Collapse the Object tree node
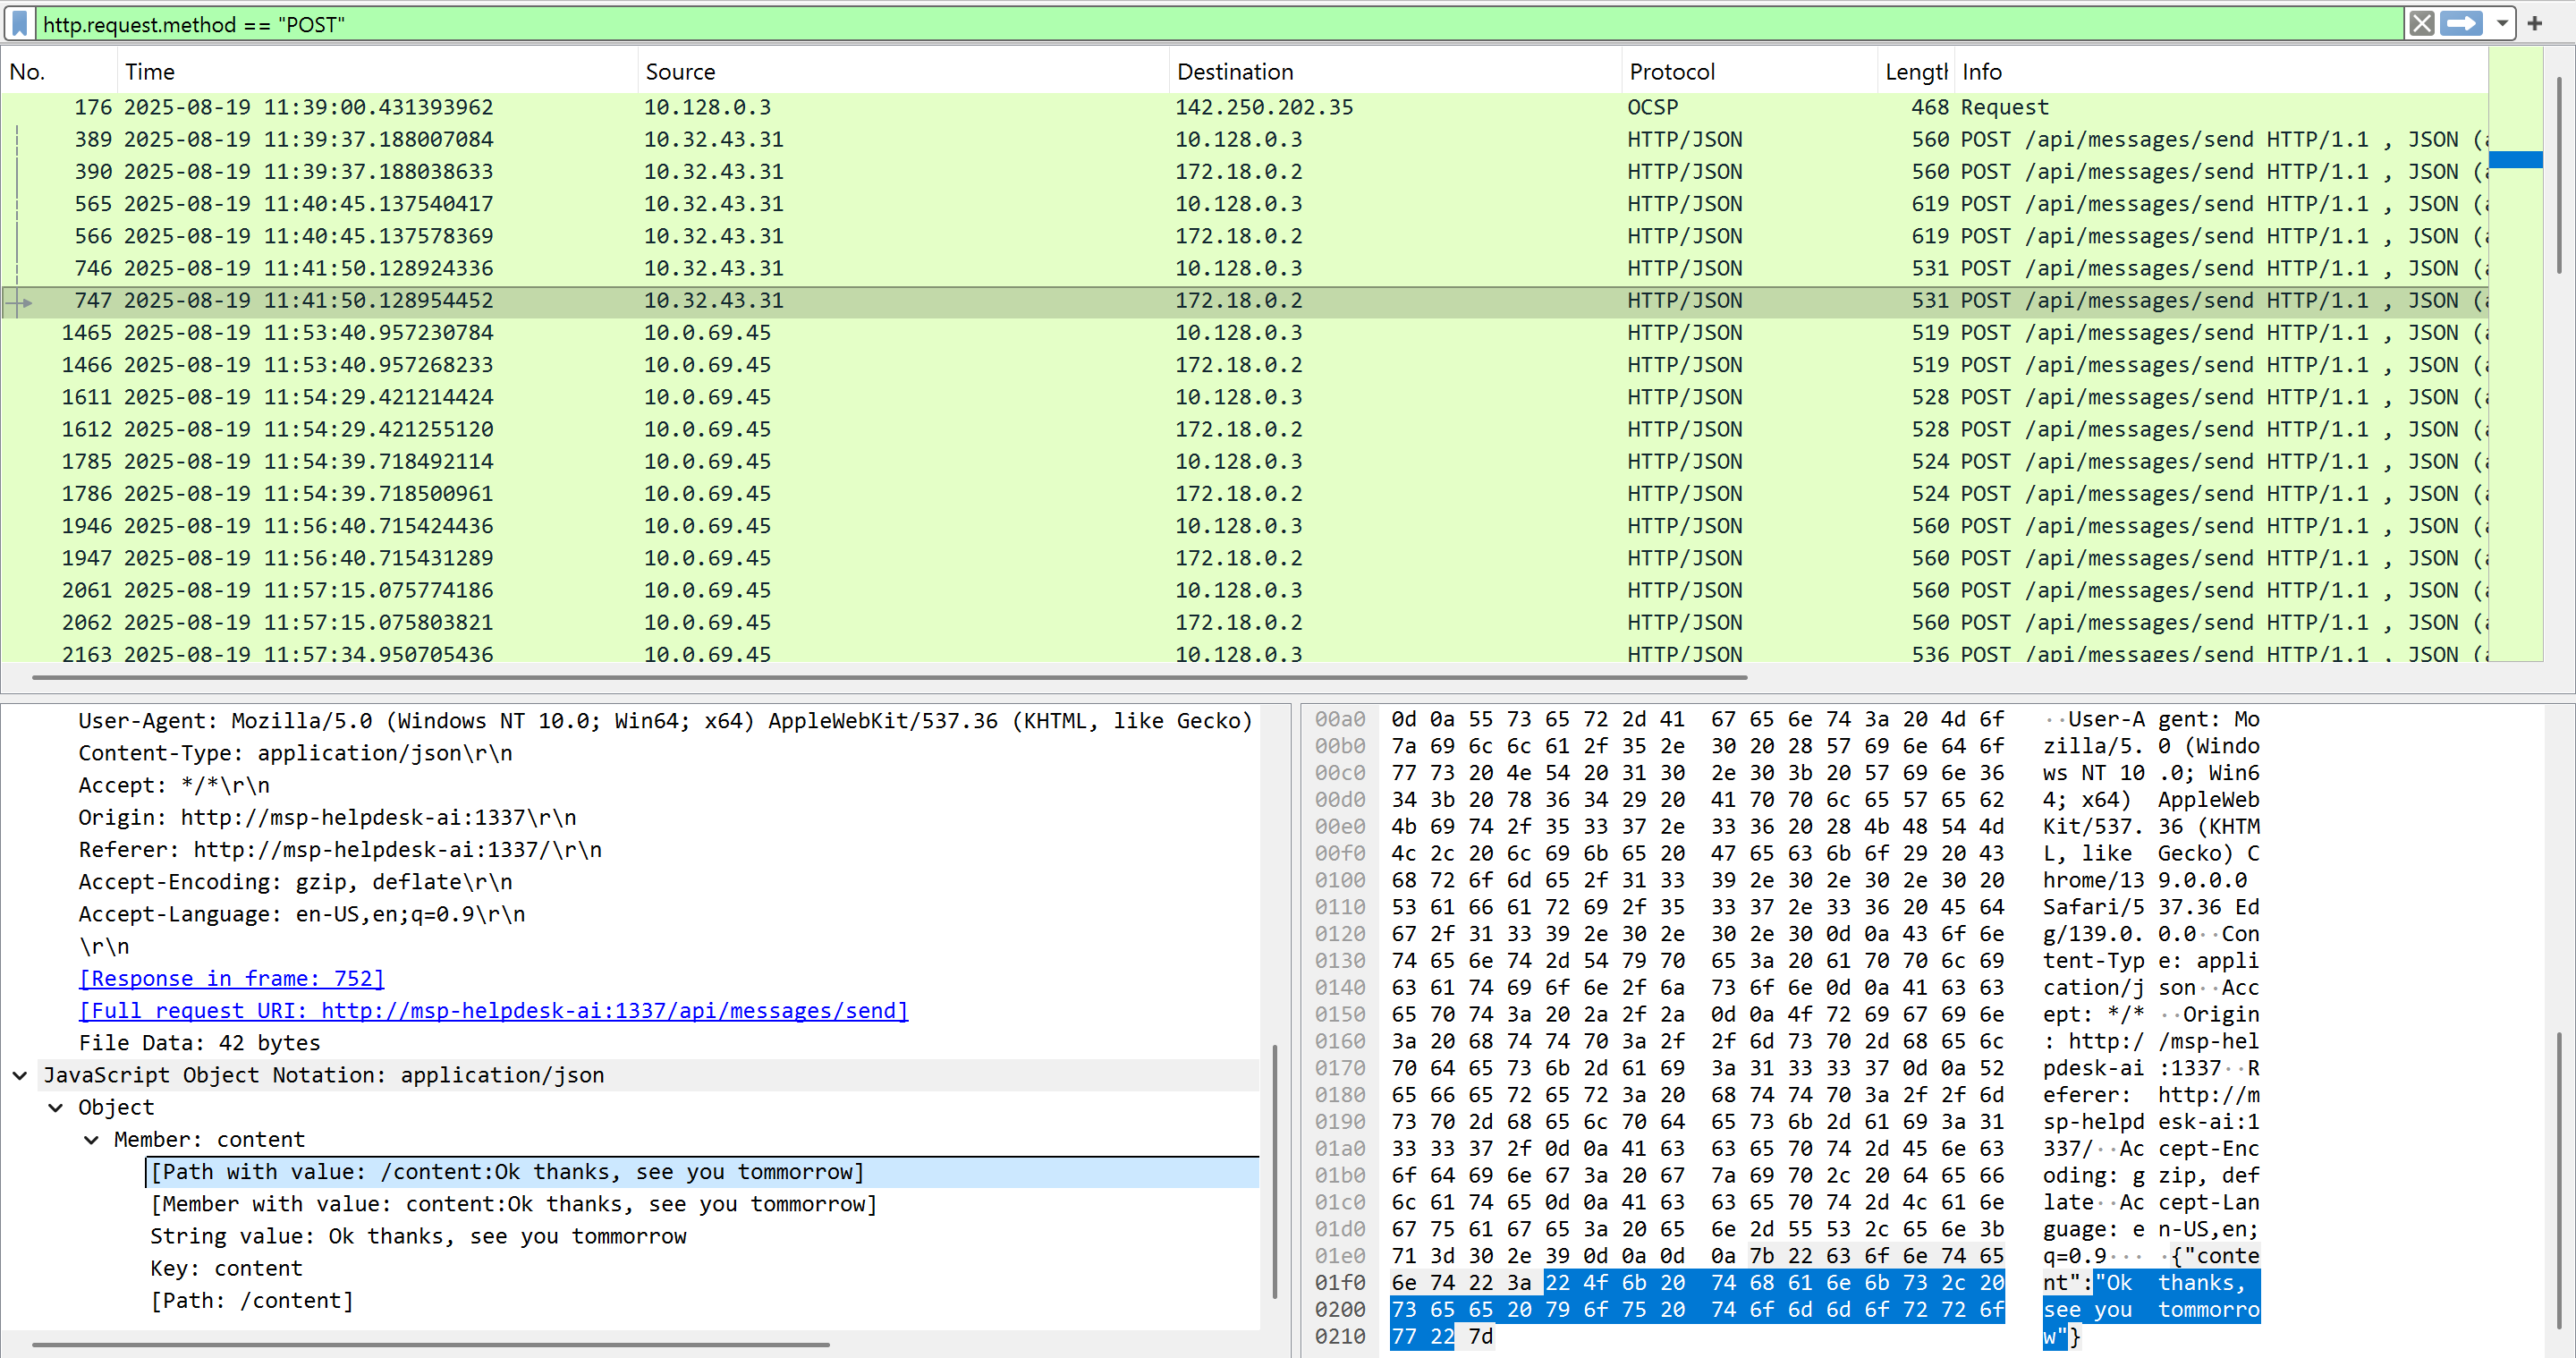Viewport: 2576px width, 1358px height. (x=56, y=1107)
